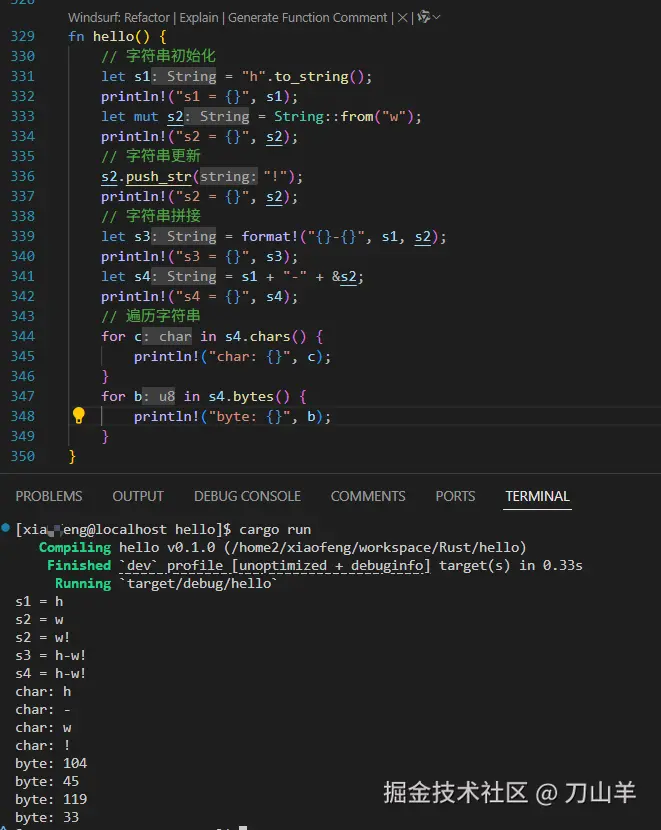
Task: Click the underlined dev profile text in terminal
Action: pos(275,565)
